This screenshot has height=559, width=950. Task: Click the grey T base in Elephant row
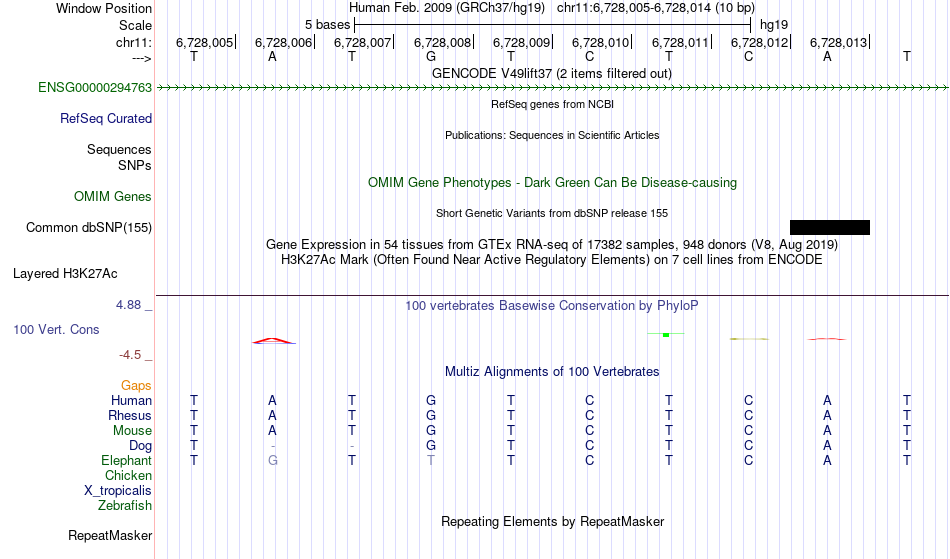pos(431,461)
